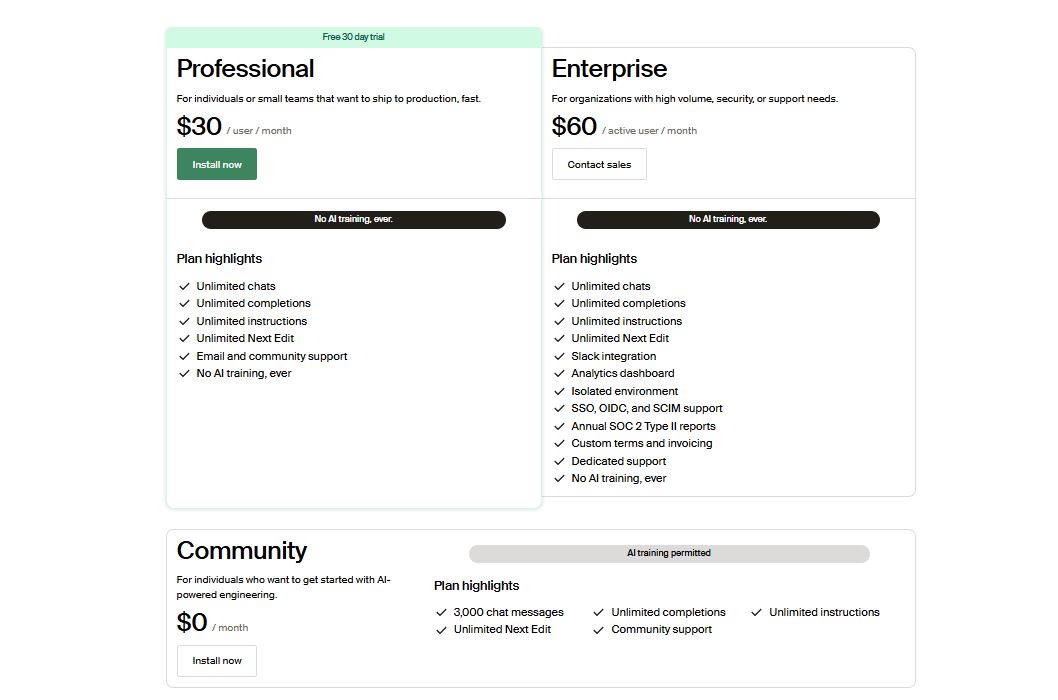Click checkmark next to Isolated environment
1058x700 pixels.
[560, 391]
